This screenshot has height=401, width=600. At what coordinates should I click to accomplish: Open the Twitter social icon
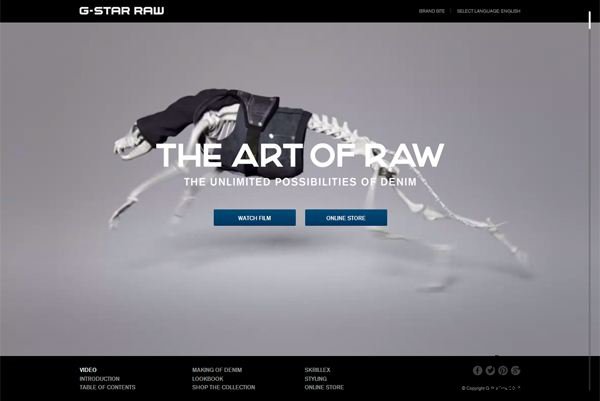pyautogui.click(x=490, y=370)
